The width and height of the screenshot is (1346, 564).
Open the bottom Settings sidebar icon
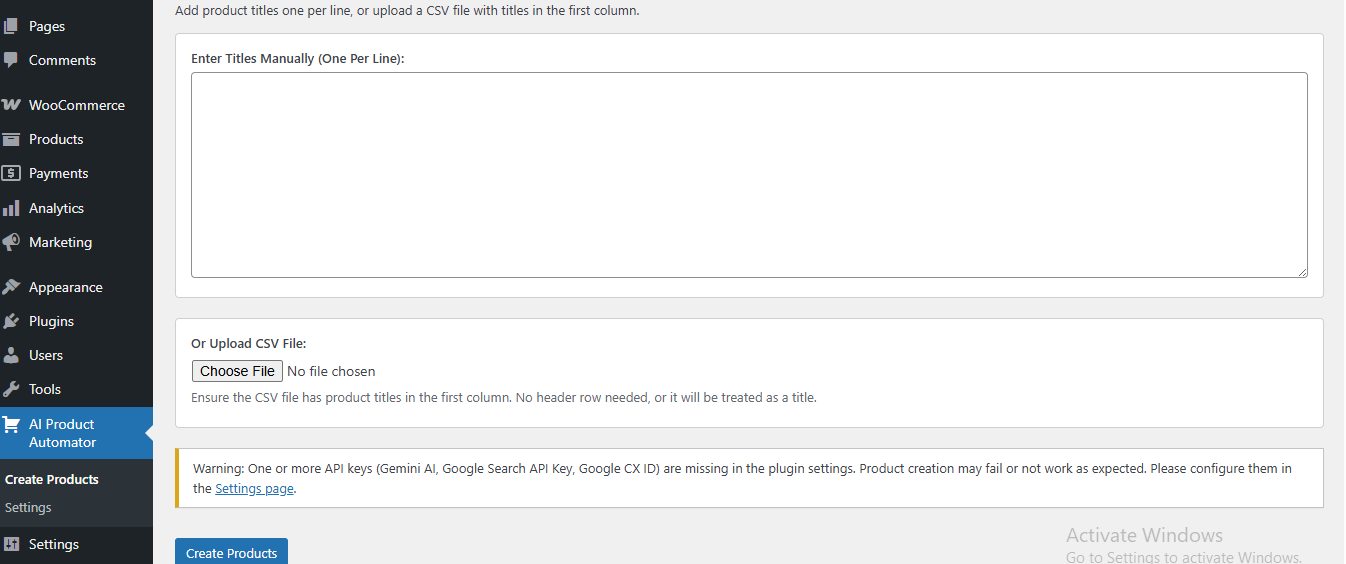tap(11, 544)
